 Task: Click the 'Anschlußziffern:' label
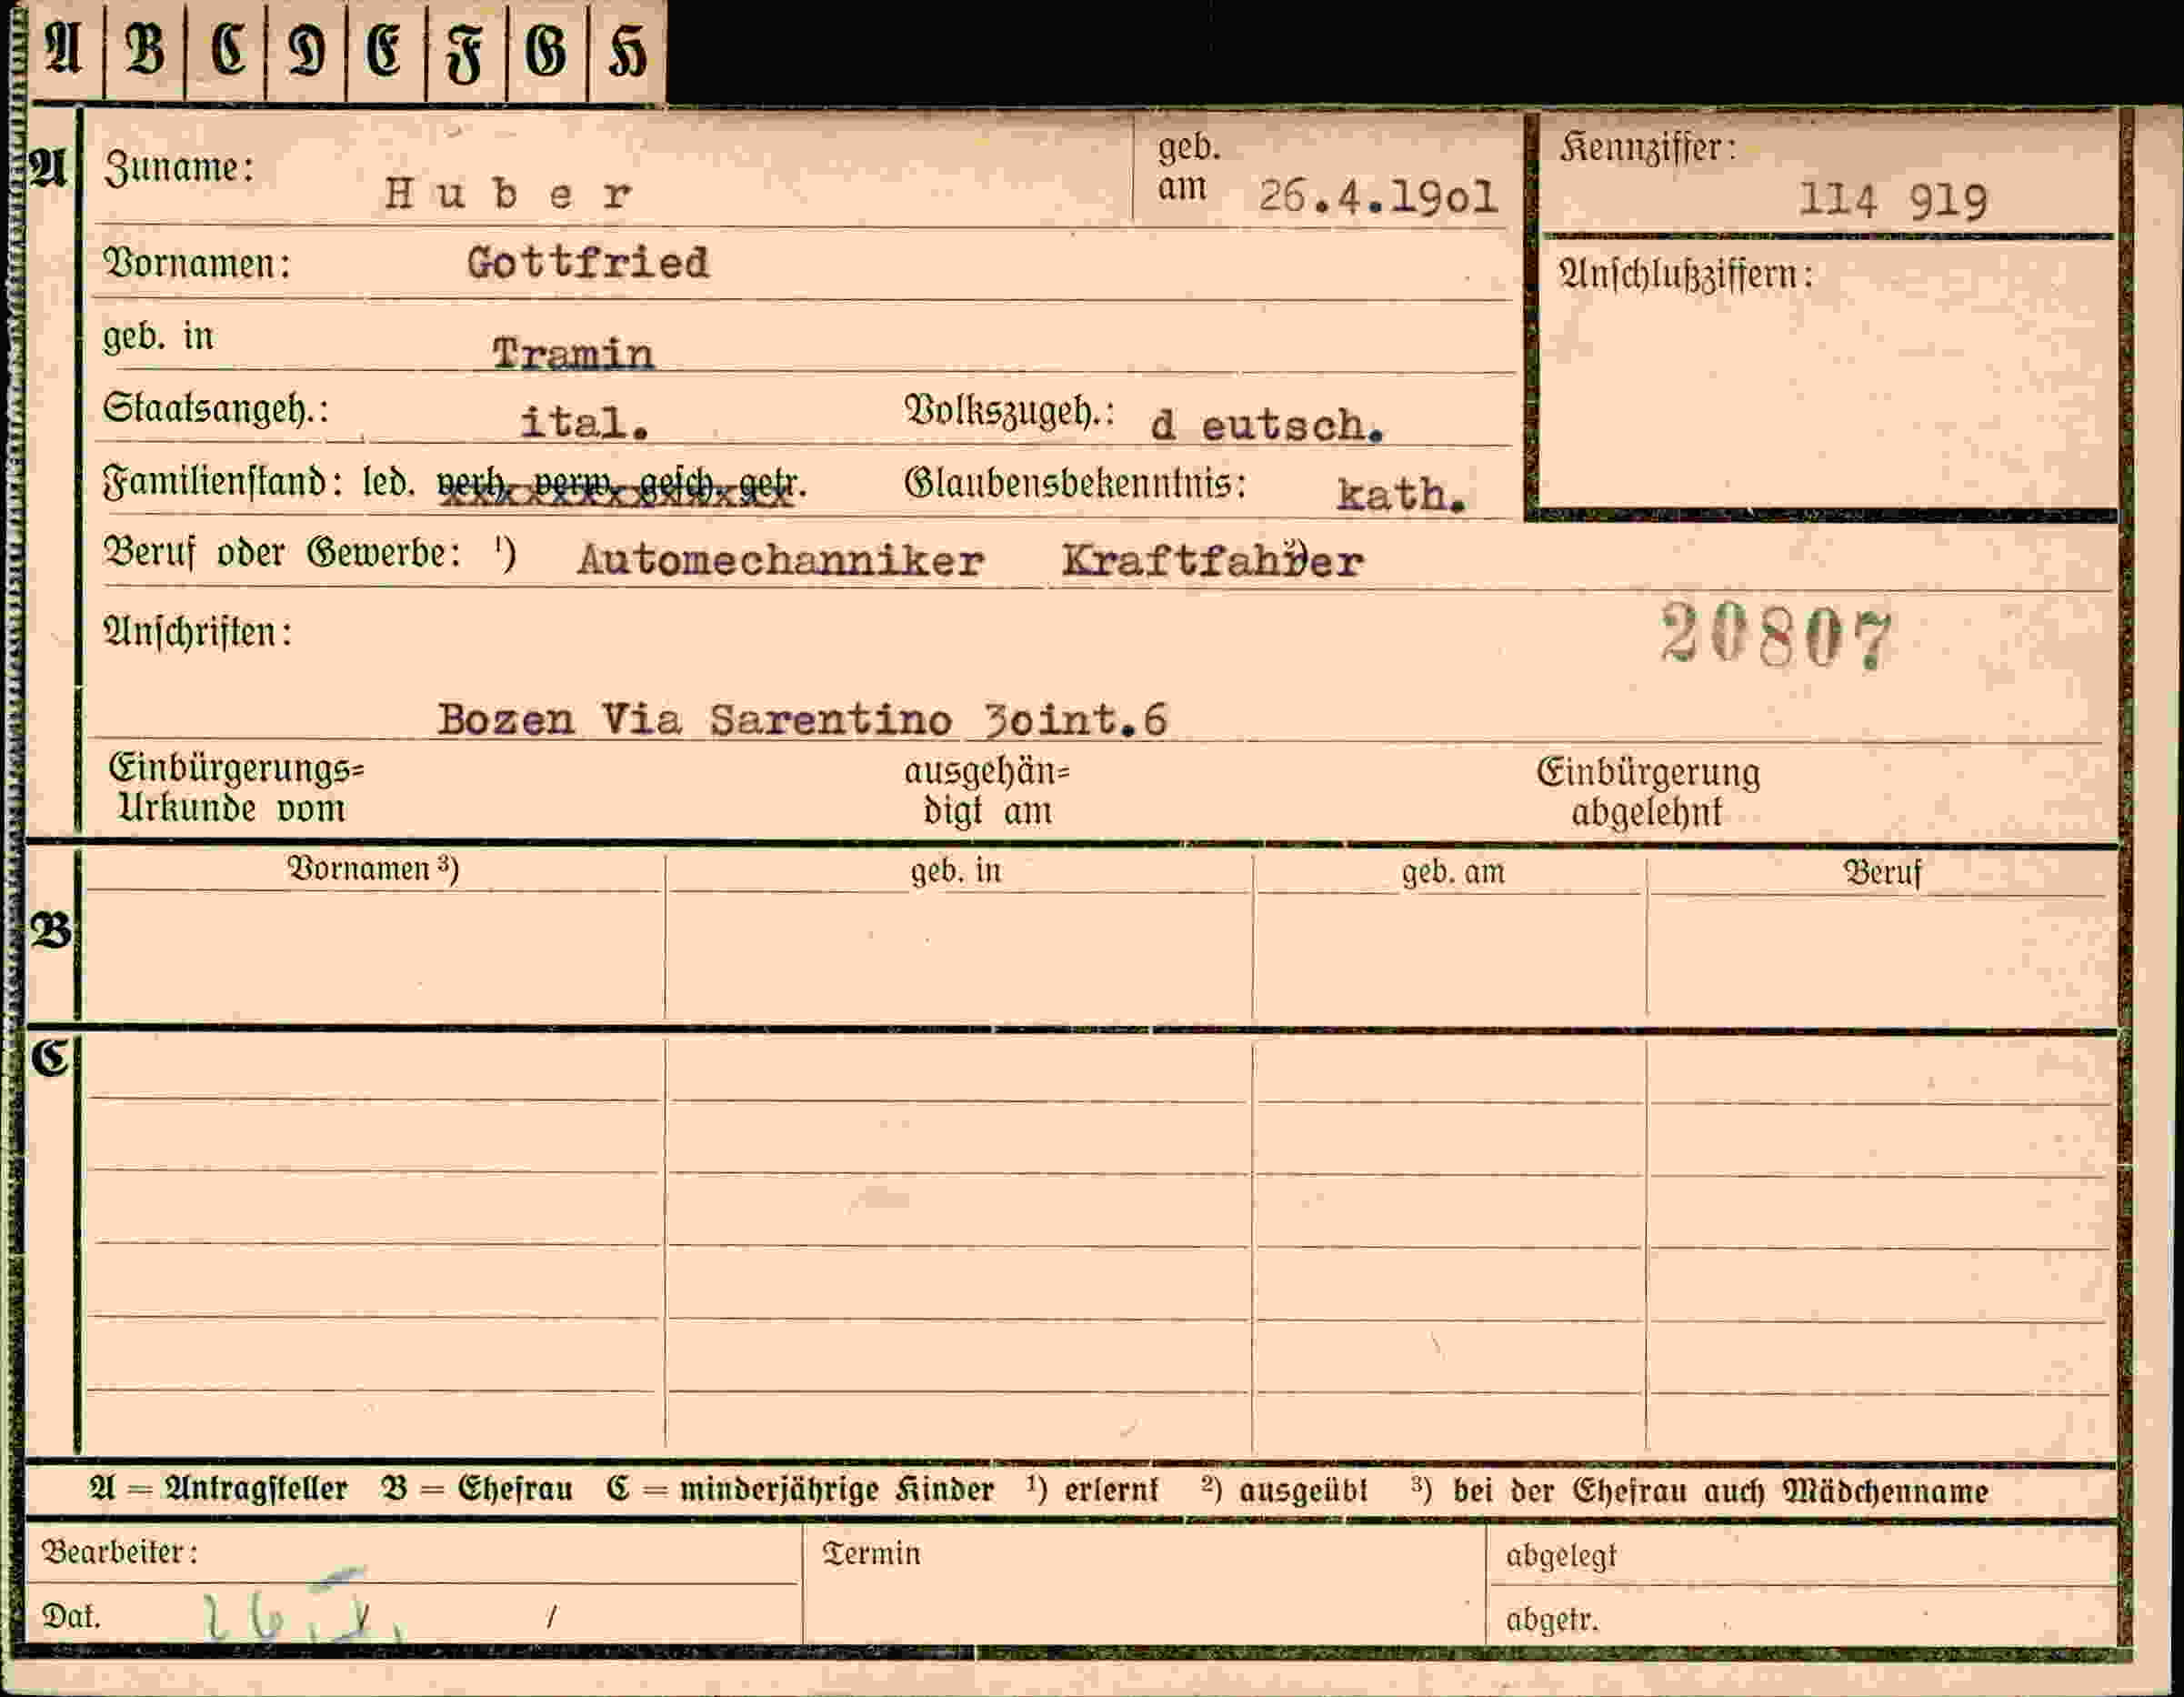pyautogui.click(x=1685, y=274)
